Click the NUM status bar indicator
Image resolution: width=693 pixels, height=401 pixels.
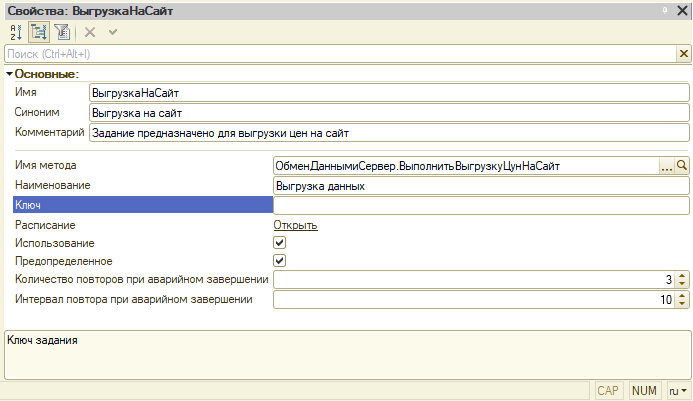pyautogui.click(x=644, y=391)
